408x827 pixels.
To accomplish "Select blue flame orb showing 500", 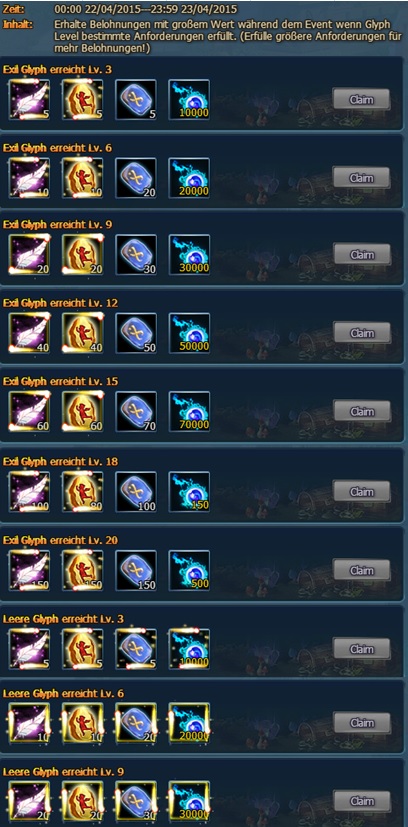I will coord(189,571).
